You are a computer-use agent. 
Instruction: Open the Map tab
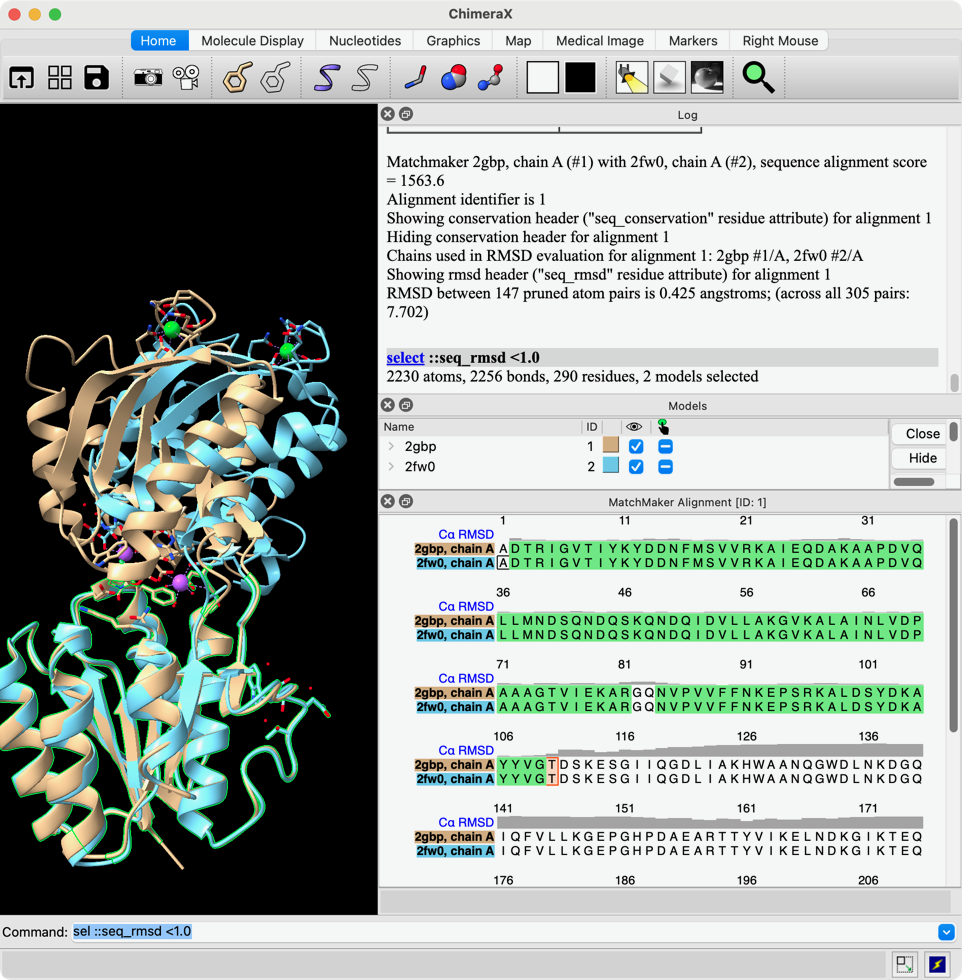tap(518, 41)
